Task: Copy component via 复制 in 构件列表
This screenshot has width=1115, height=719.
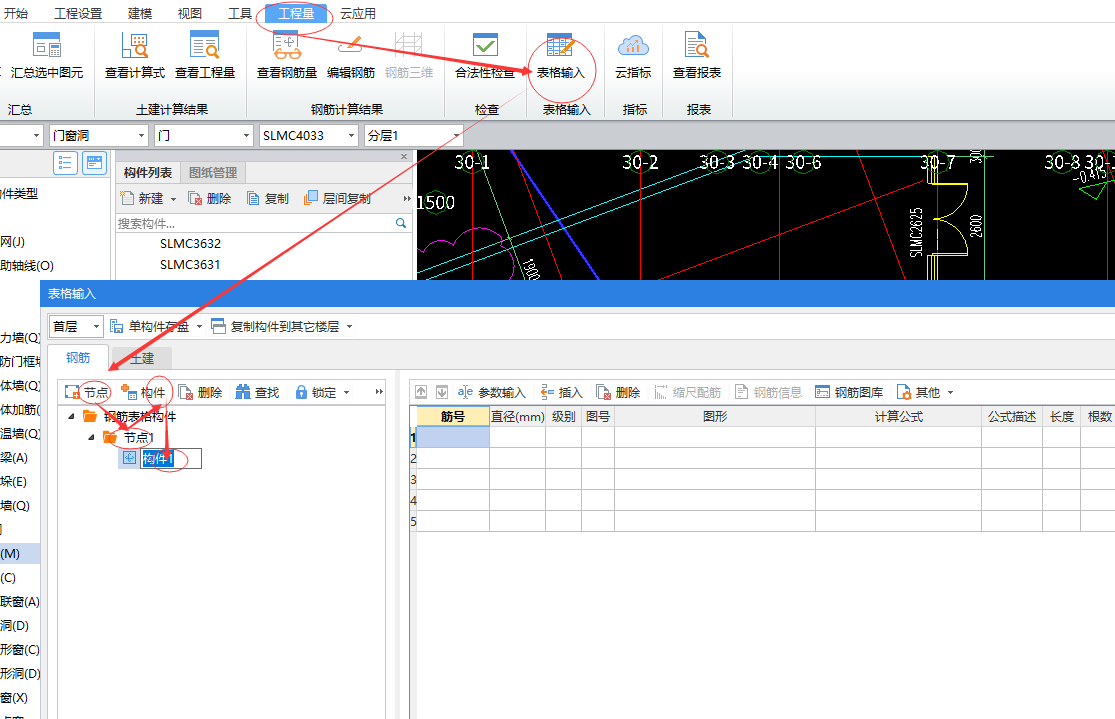Action: click(268, 198)
